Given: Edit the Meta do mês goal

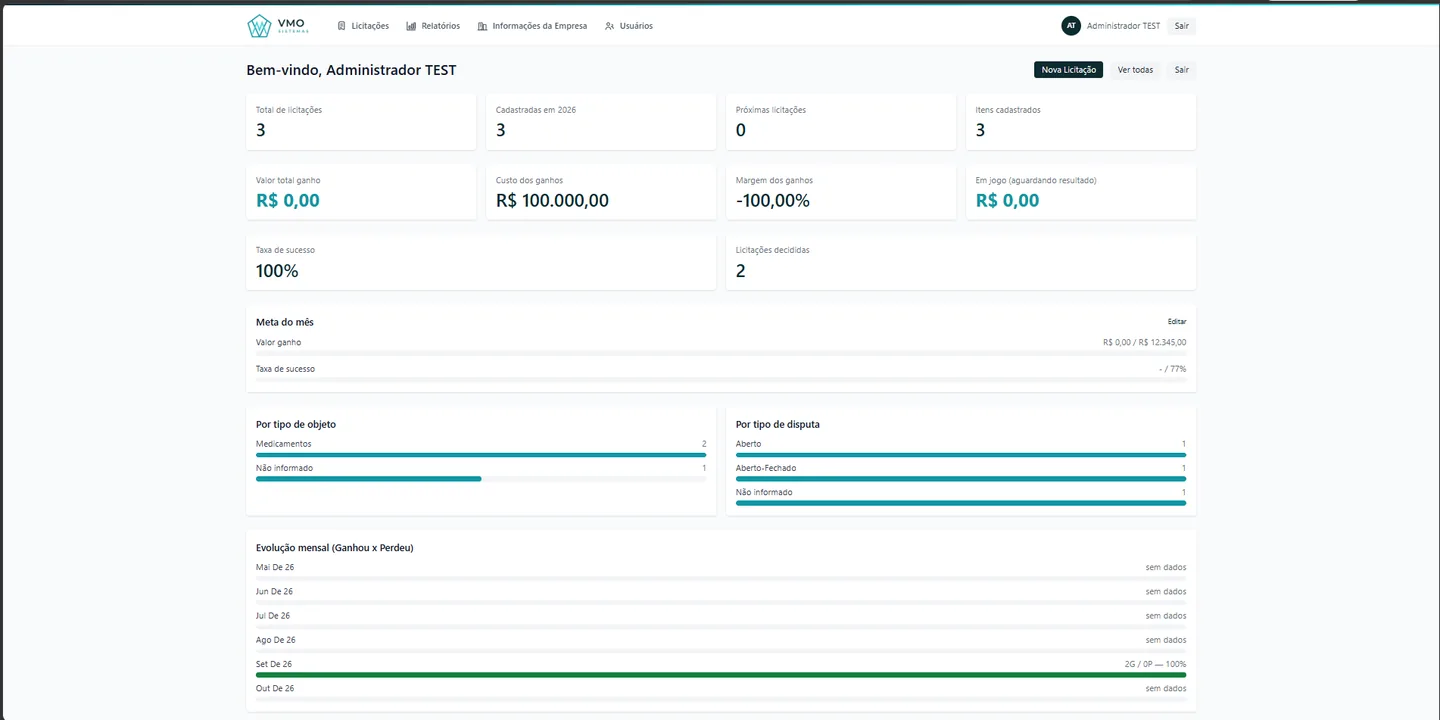Looking at the screenshot, I should [x=1177, y=322].
